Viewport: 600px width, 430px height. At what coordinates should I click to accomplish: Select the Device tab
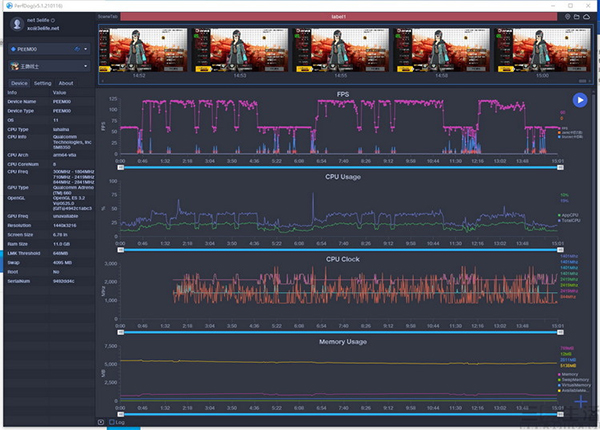tap(19, 83)
